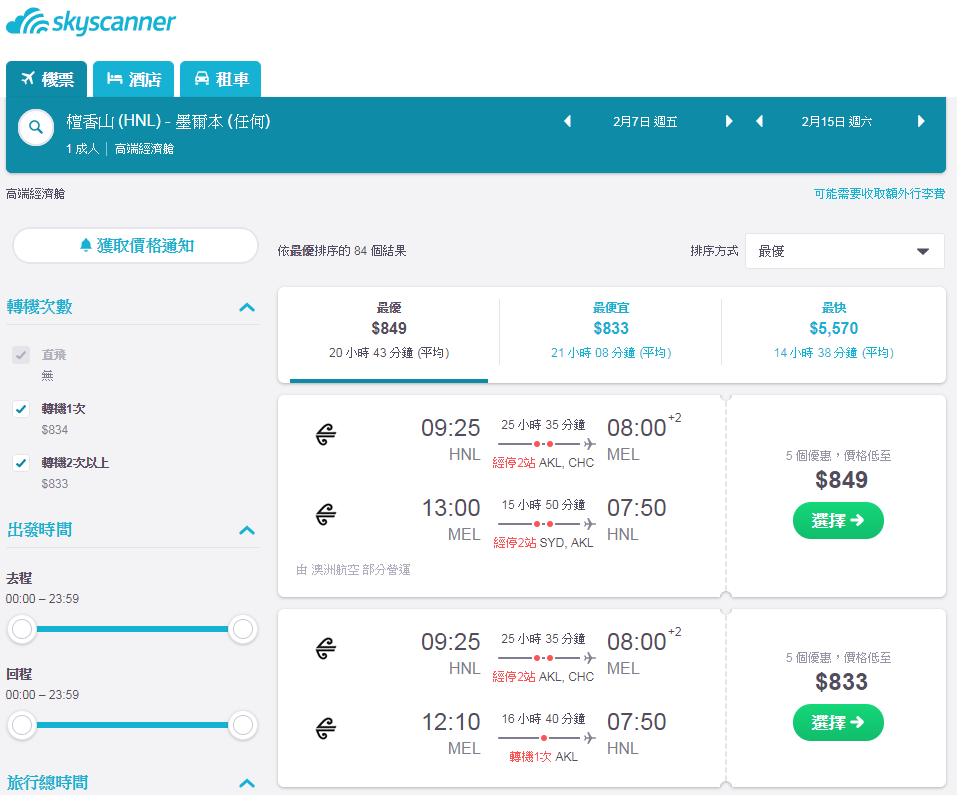Image resolution: width=957 pixels, height=795 pixels.
Task: Uncheck the 轉機1次 checkbox
Action: [21, 409]
